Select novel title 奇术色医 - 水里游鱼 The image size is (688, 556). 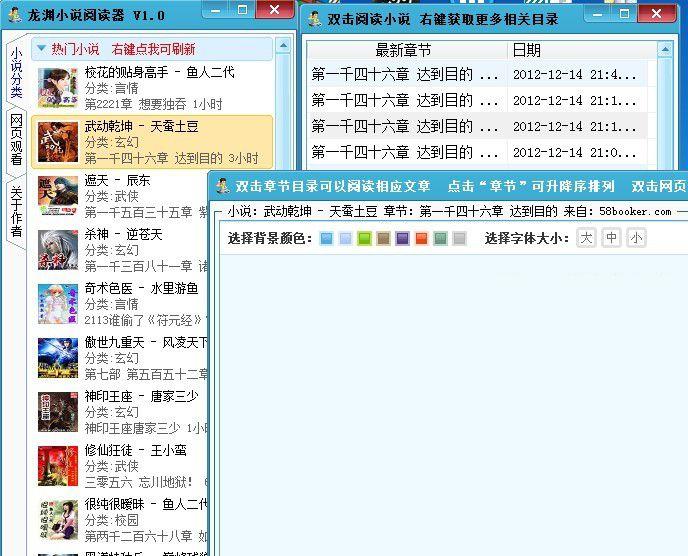pos(141,288)
